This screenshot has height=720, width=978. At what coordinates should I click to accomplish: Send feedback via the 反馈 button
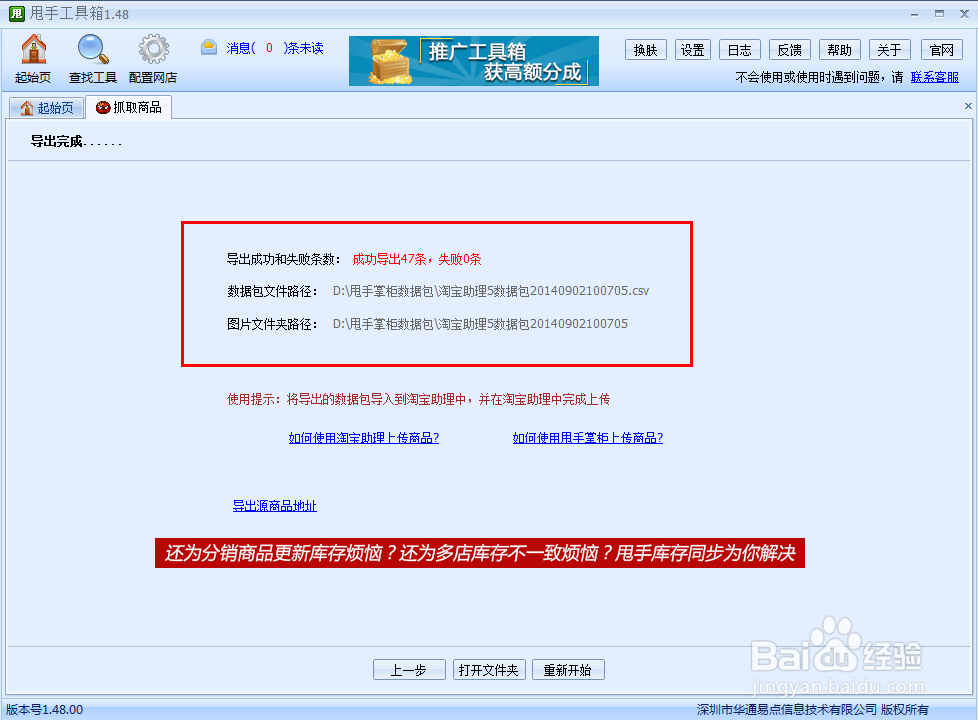(790, 49)
